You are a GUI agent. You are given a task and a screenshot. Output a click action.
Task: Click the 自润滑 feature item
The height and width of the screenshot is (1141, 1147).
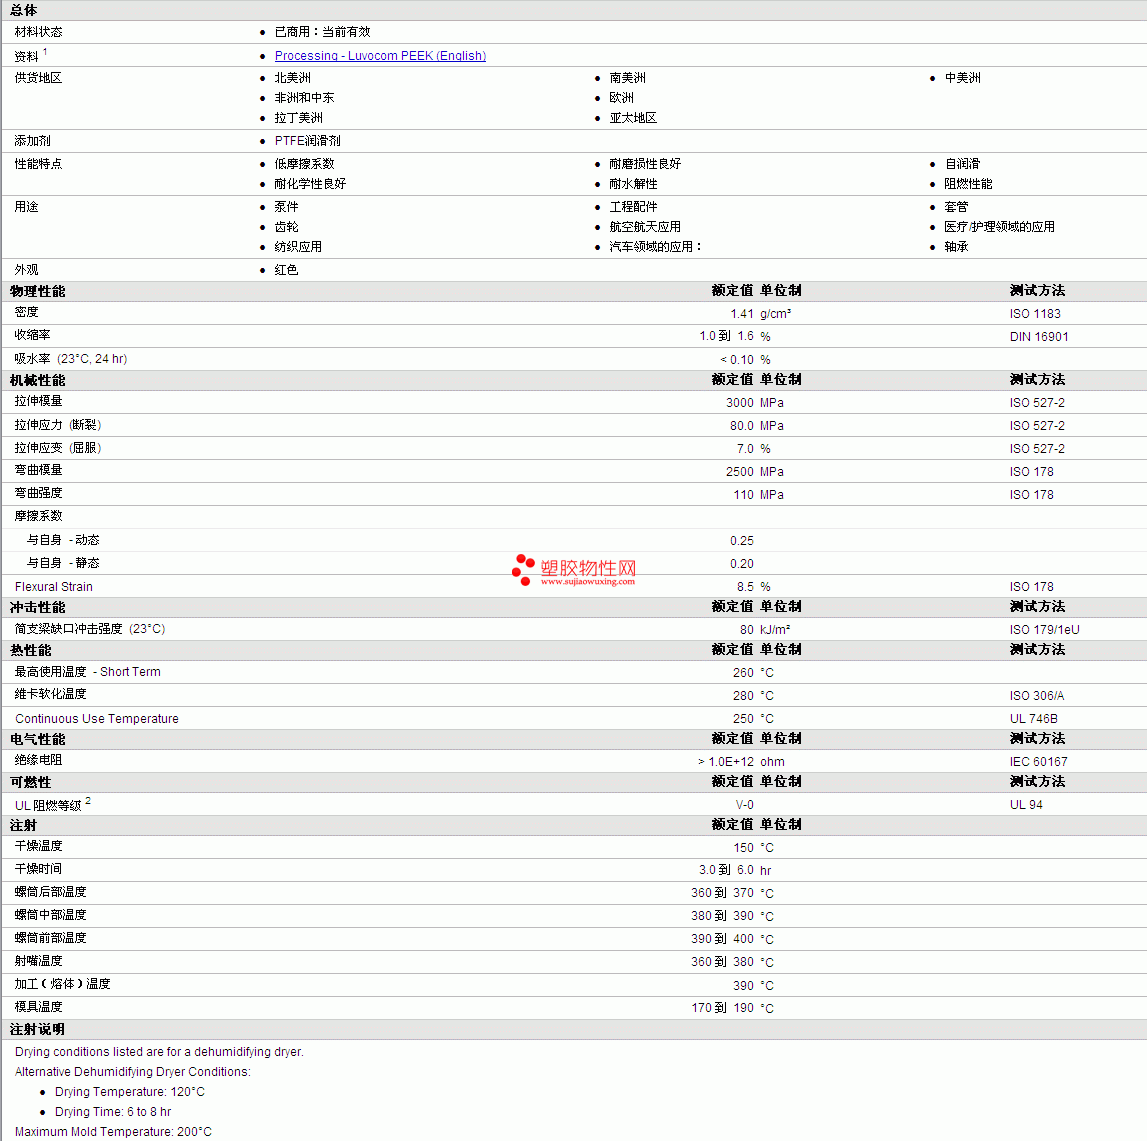pos(963,164)
